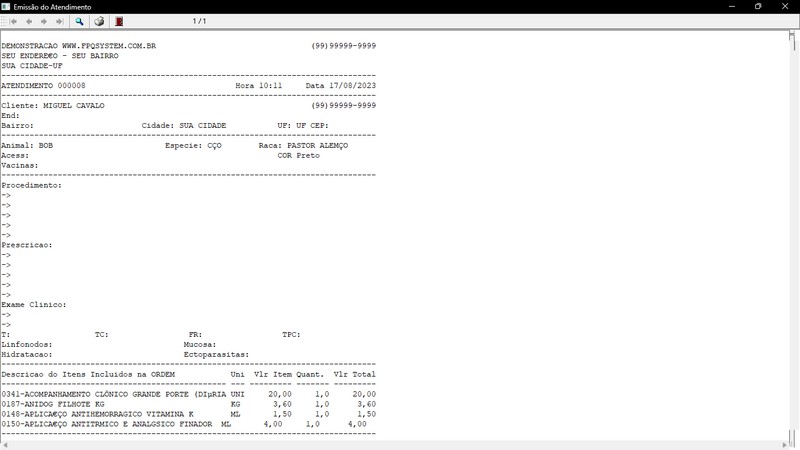This screenshot has width=800, height=450.
Task: Restore down the preview window
Action: 758,7
